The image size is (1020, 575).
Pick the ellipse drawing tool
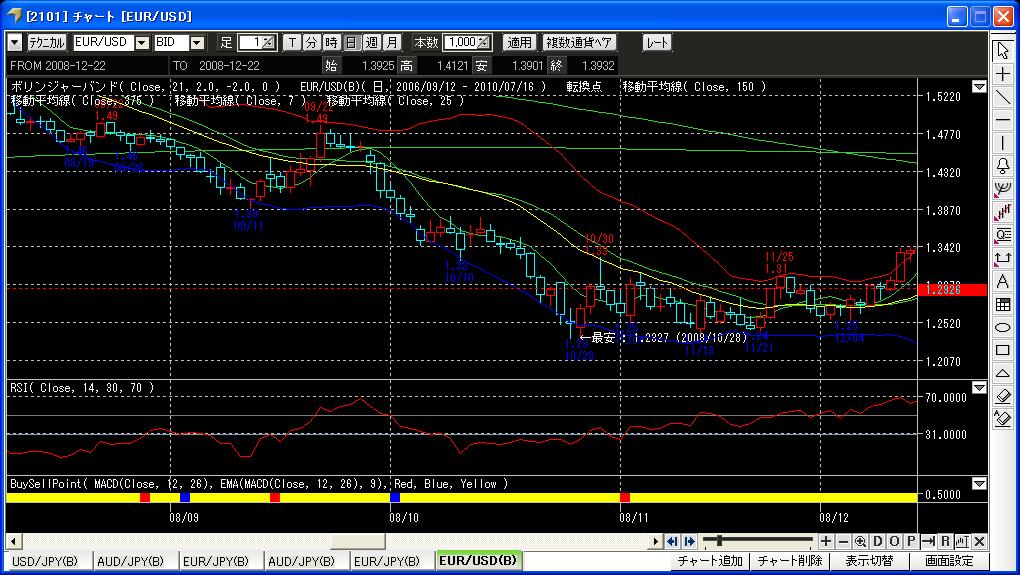(1002, 327)
